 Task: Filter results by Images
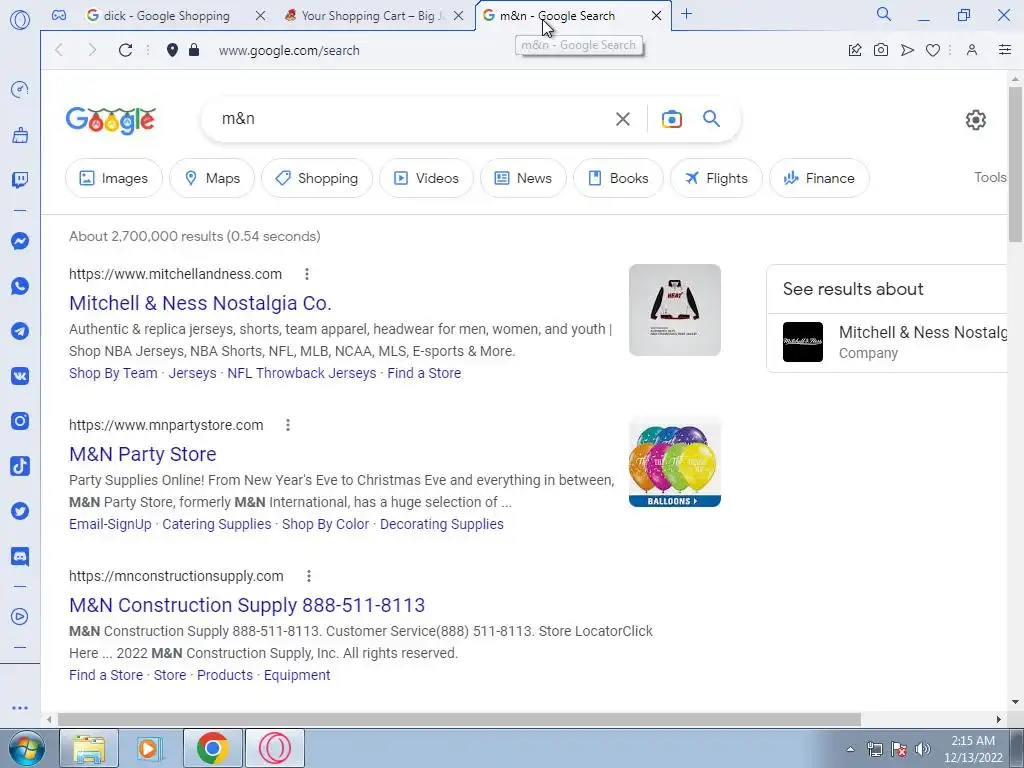[114, 178]
